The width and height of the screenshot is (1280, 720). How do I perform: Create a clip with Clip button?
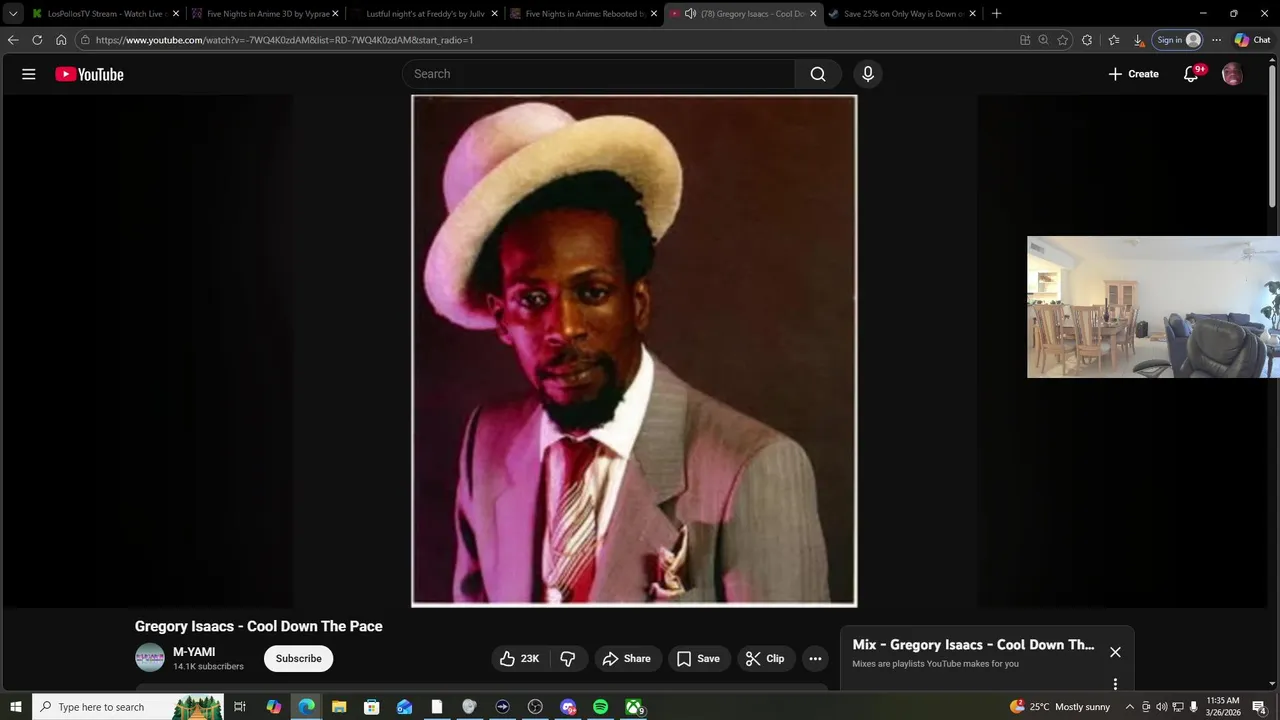click(765, 658)
